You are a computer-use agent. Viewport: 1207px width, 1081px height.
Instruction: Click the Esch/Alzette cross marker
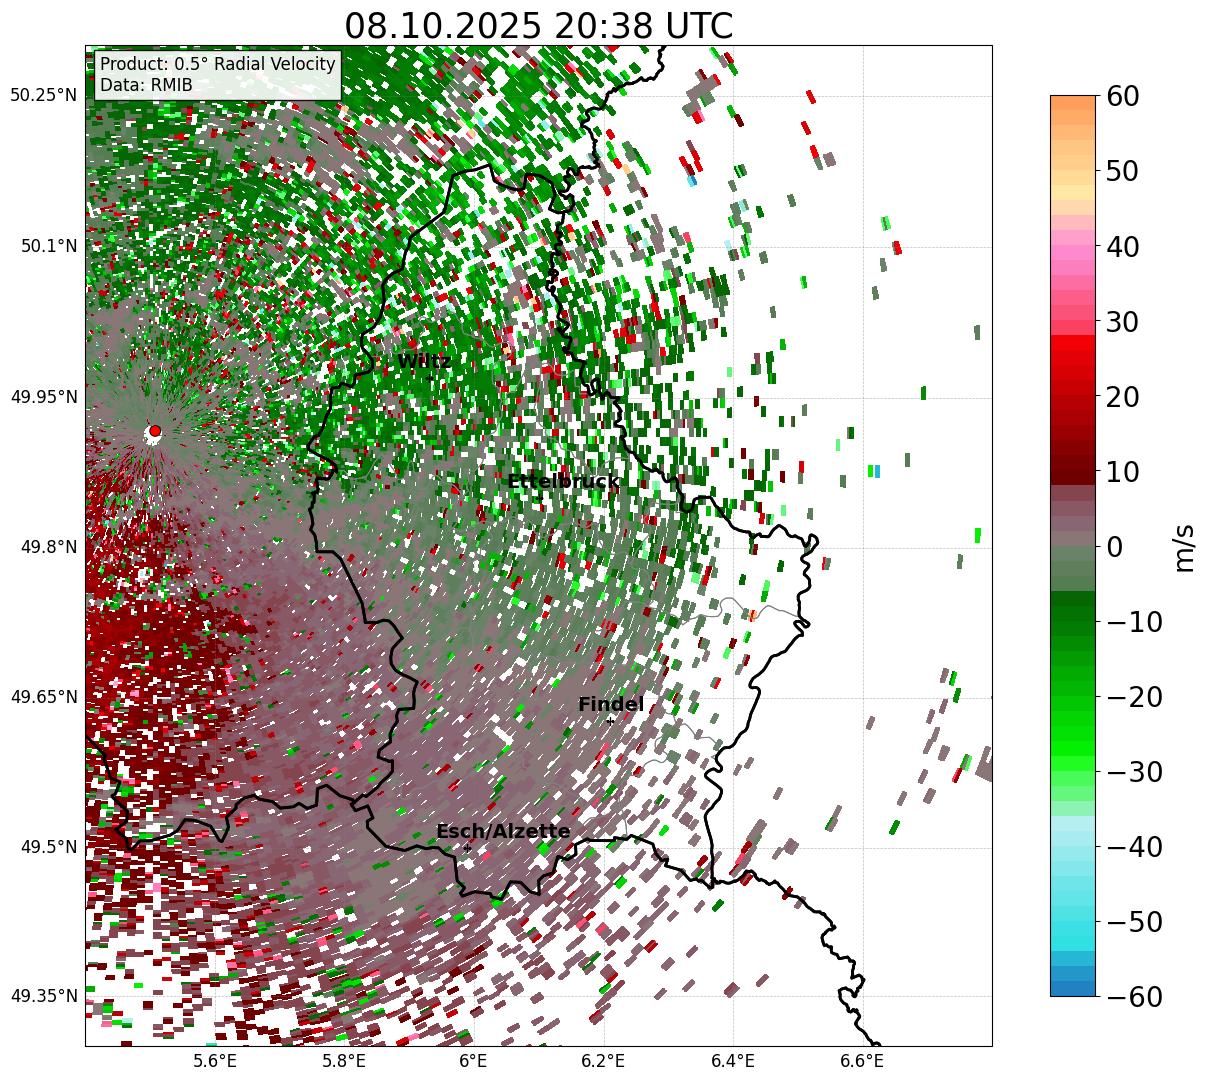coord(467,848)
